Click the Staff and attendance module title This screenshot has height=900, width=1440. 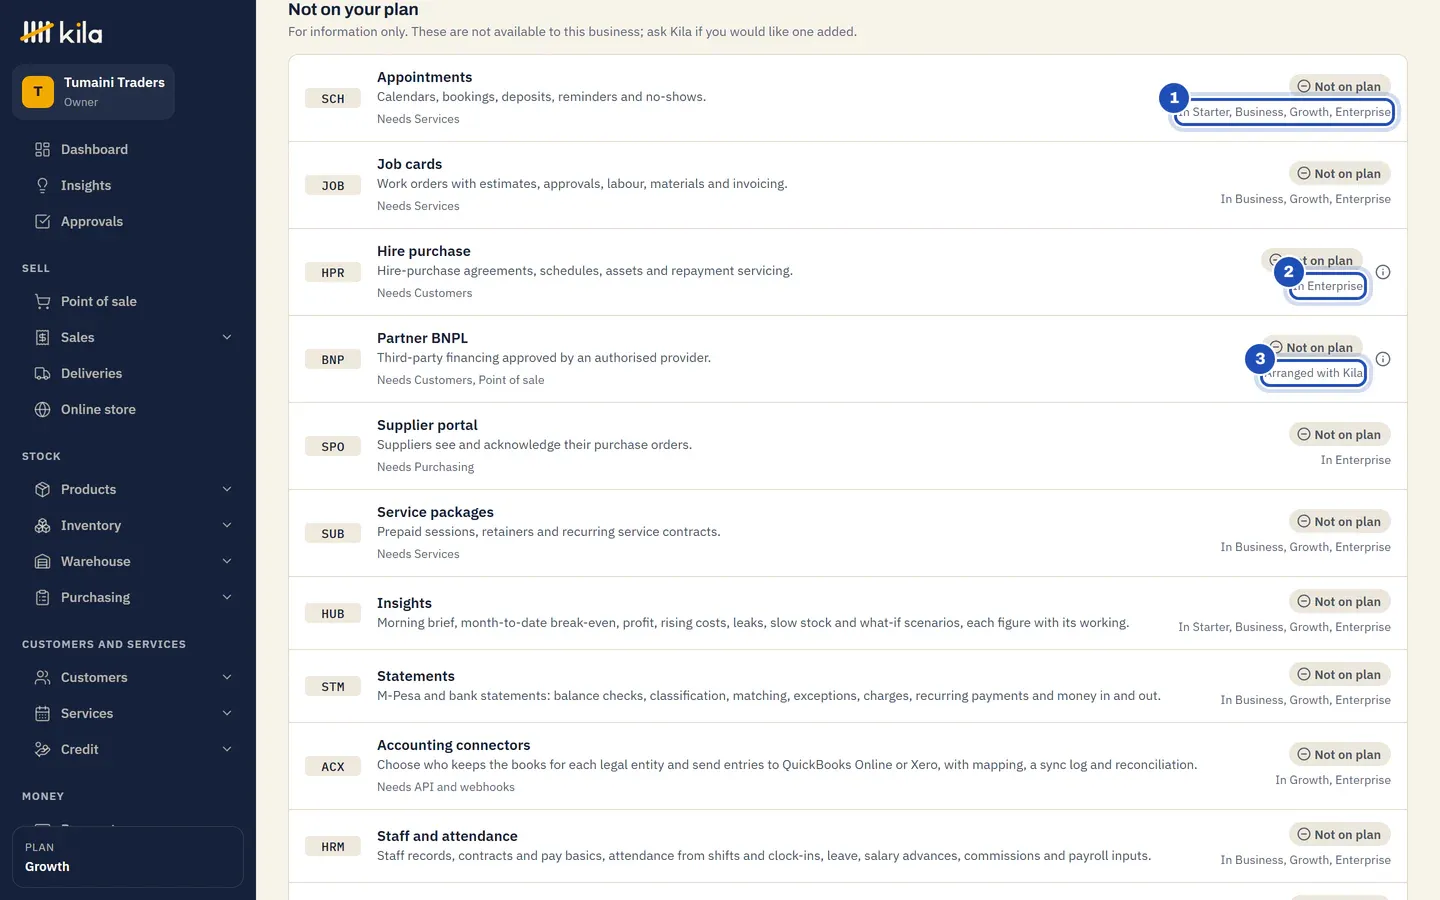[x=447, y=836]
